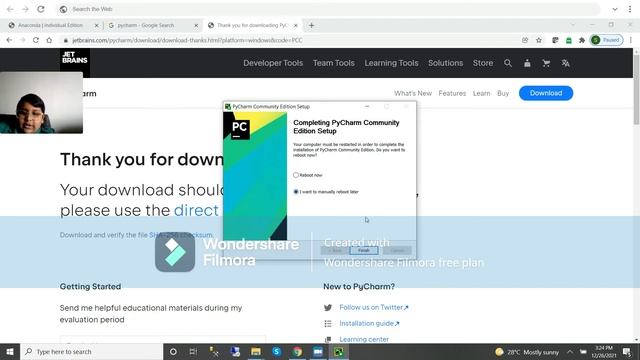Select the Thank you for downloading tab
Image resolution: width=640 pixels, height=360 pixels.
[253, 25]
